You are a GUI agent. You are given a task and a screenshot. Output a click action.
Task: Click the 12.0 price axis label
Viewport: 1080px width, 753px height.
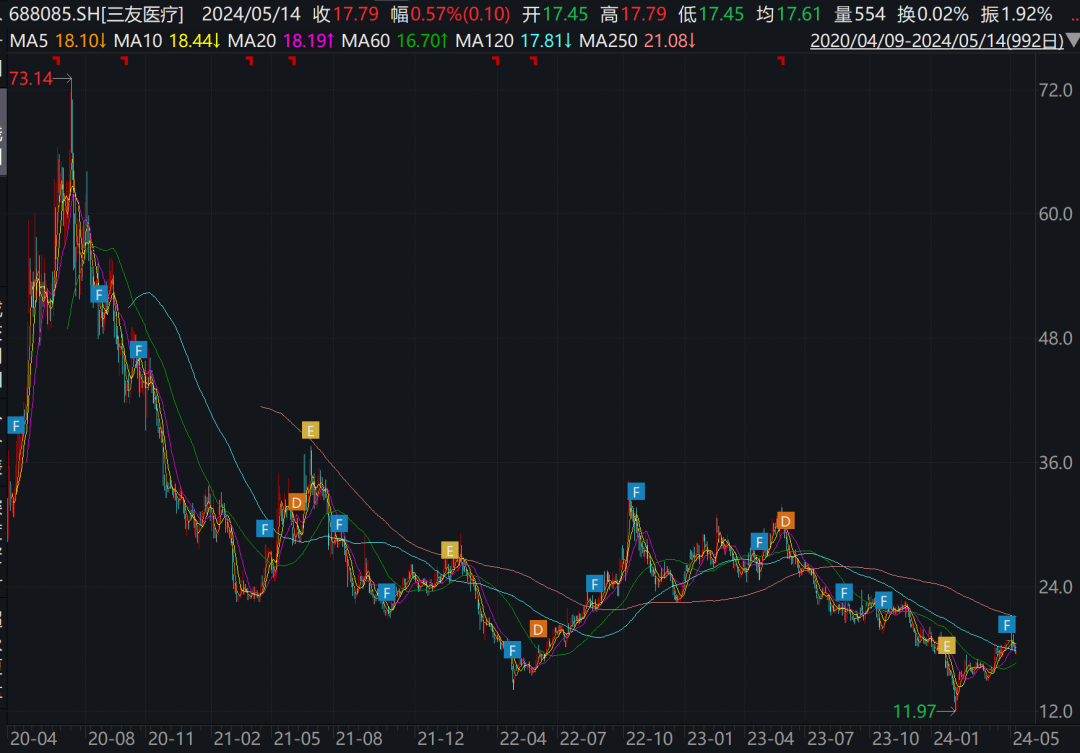tap(1055, 711)
